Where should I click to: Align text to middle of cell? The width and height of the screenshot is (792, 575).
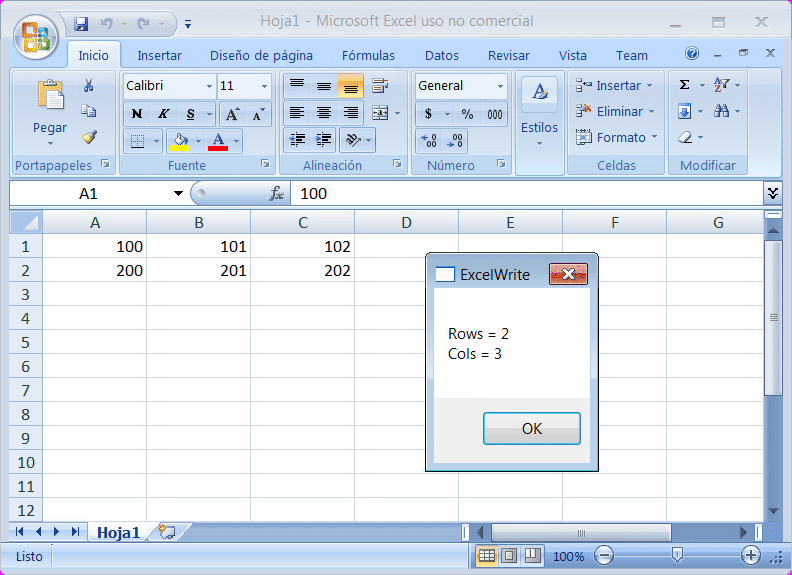324,86
